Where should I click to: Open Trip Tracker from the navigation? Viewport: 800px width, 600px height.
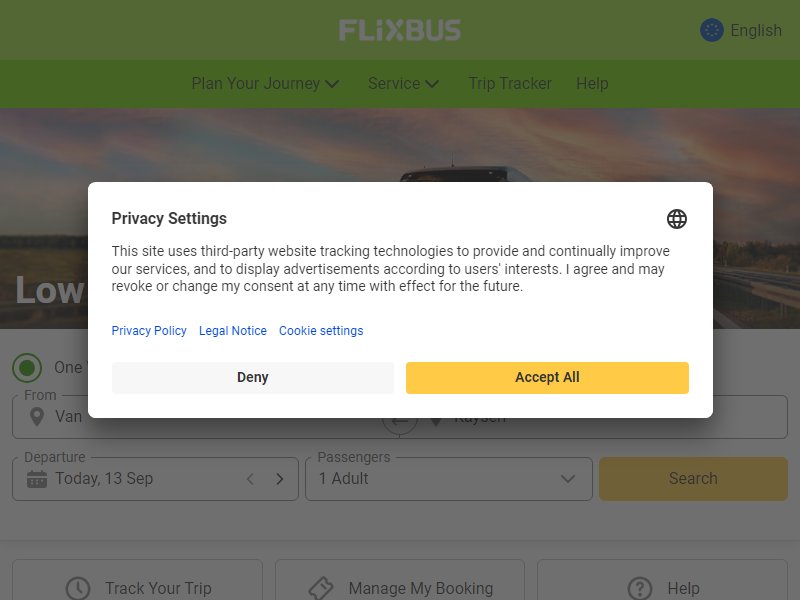pos(510,84)
